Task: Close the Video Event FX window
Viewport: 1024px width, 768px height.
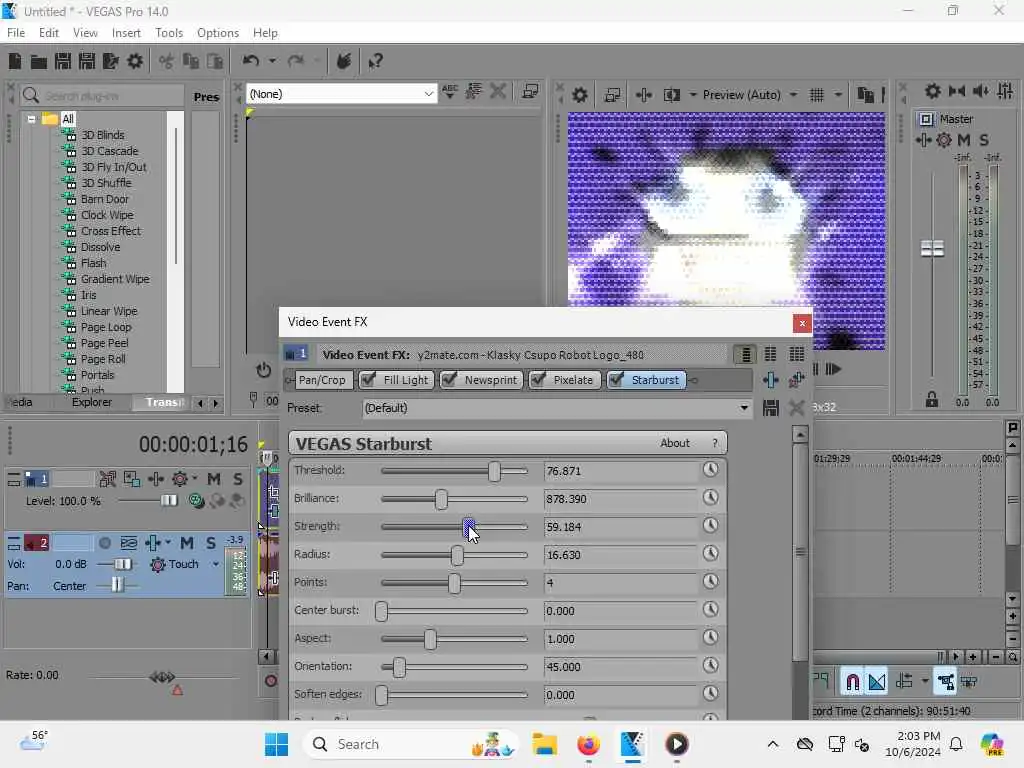Action: click(x=802, y=323)
